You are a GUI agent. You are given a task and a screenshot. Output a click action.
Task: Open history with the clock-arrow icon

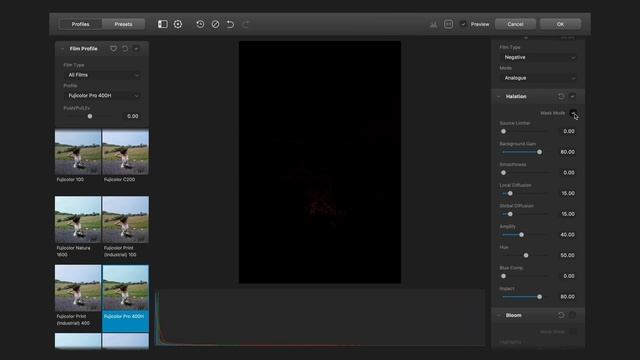(x=200, y=24)
